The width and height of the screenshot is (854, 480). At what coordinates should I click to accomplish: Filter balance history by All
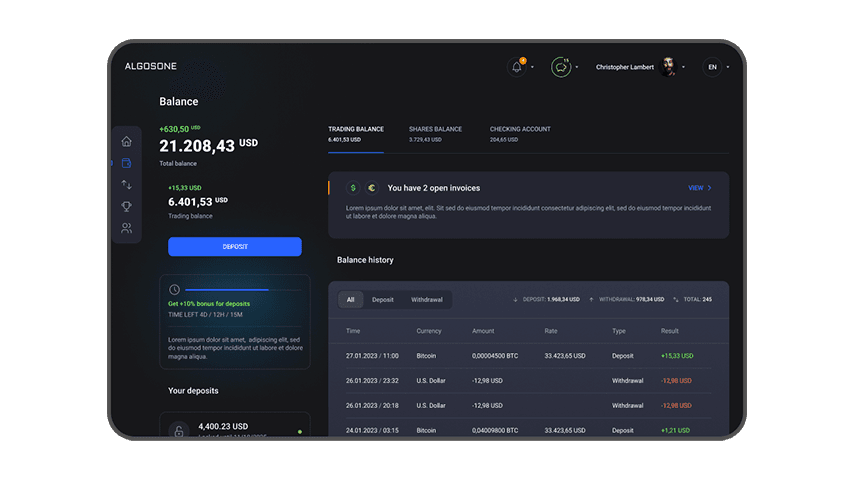tap(350, 299)
